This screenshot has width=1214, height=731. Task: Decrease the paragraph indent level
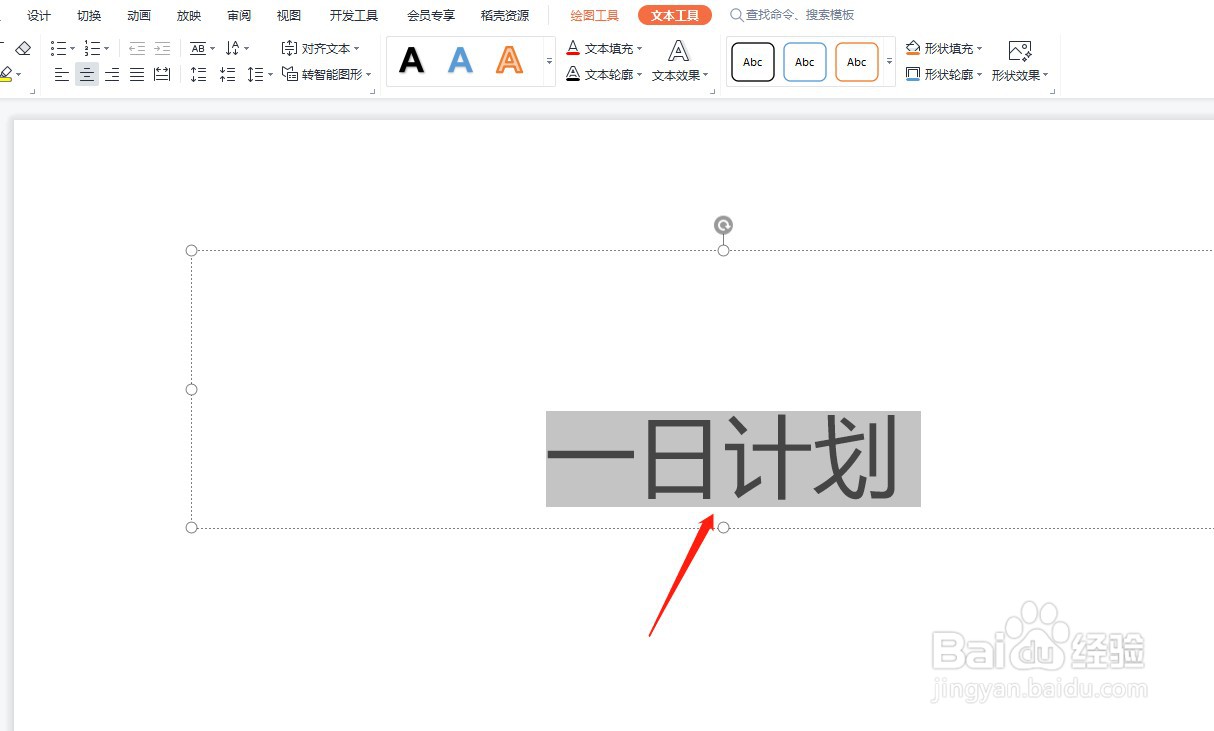137,48
